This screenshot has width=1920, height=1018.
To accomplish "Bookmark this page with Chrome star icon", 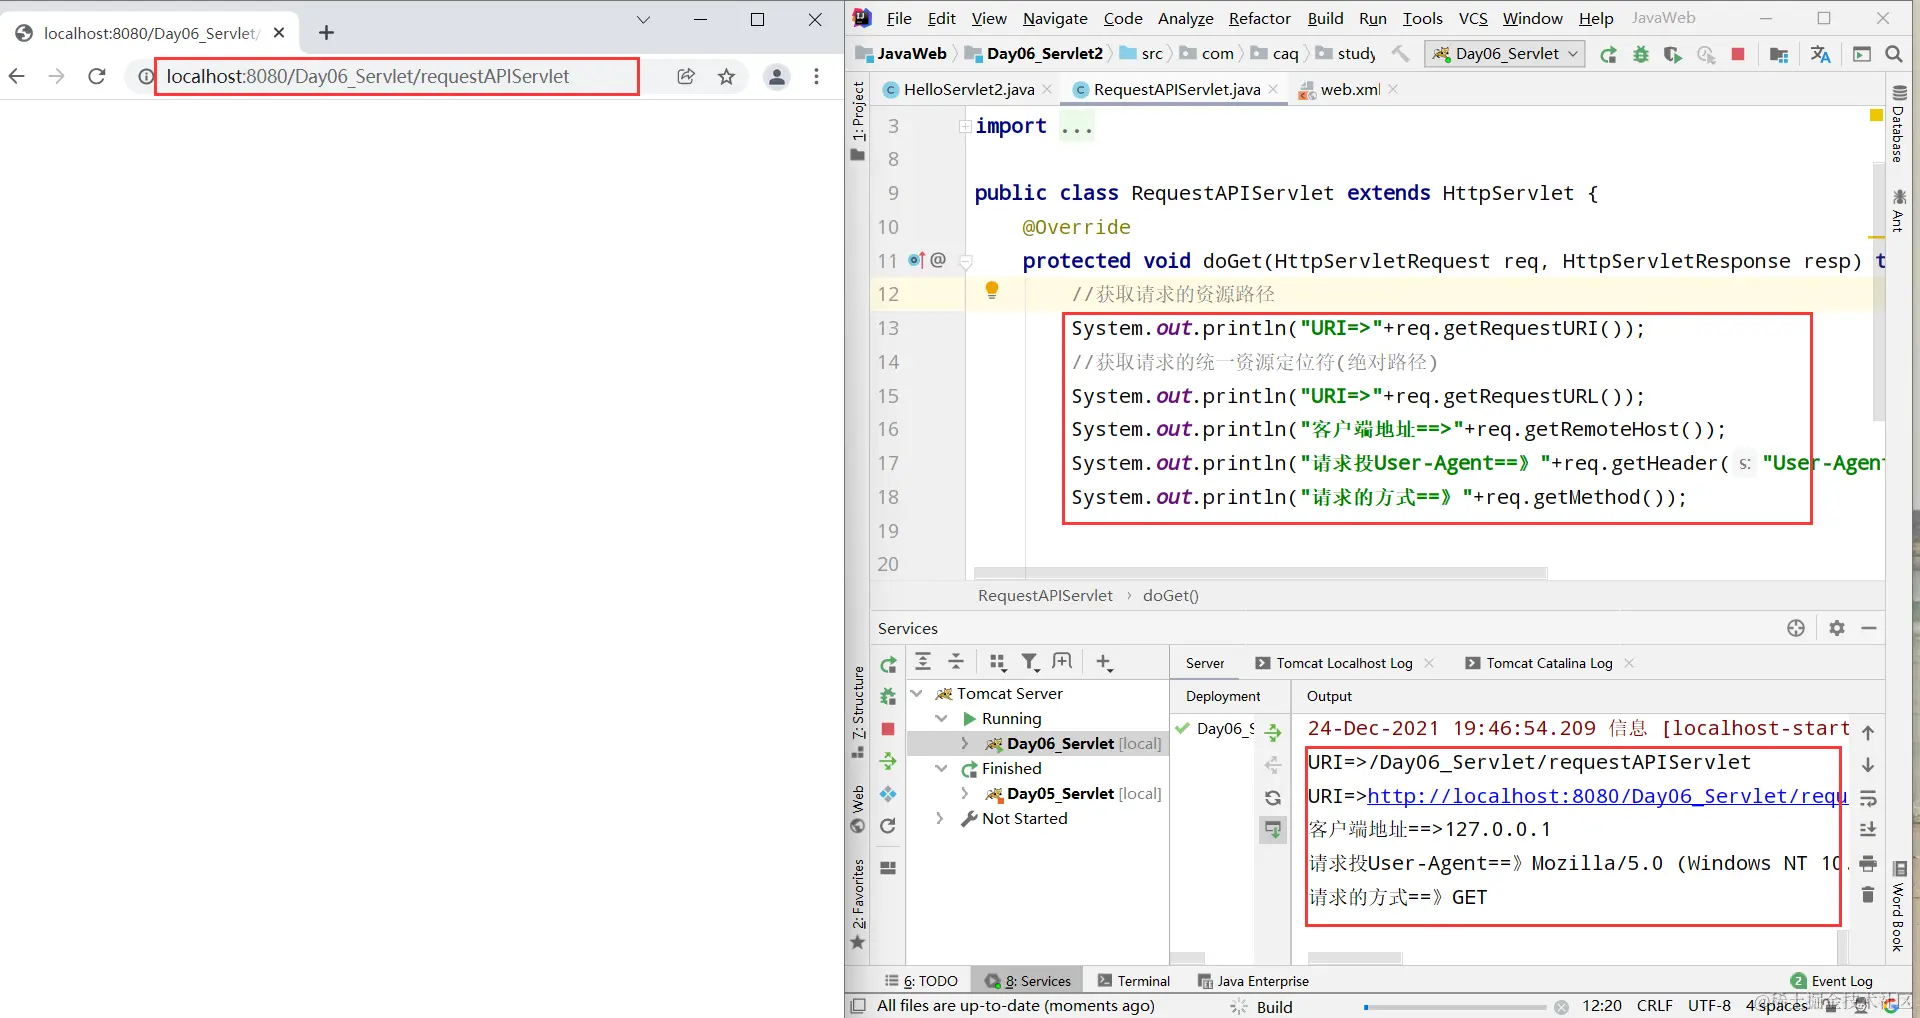I will click(x=727, y=76).
